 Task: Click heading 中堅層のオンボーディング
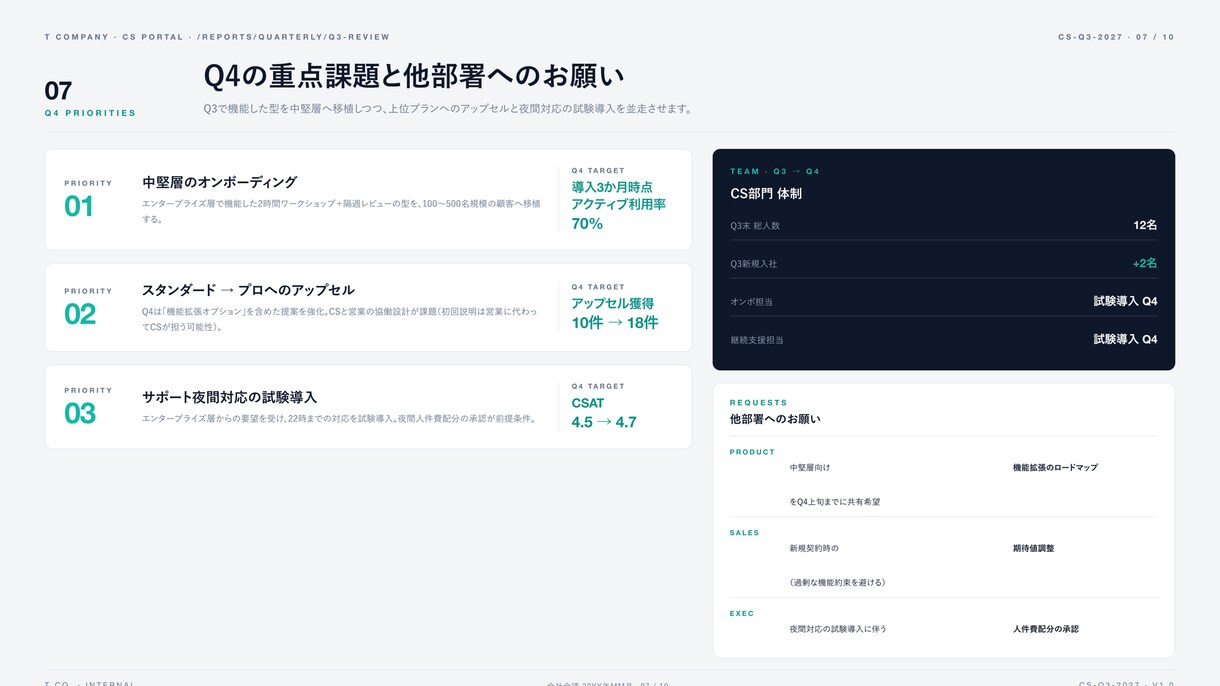pyautogui.click(x=220, y=182)
